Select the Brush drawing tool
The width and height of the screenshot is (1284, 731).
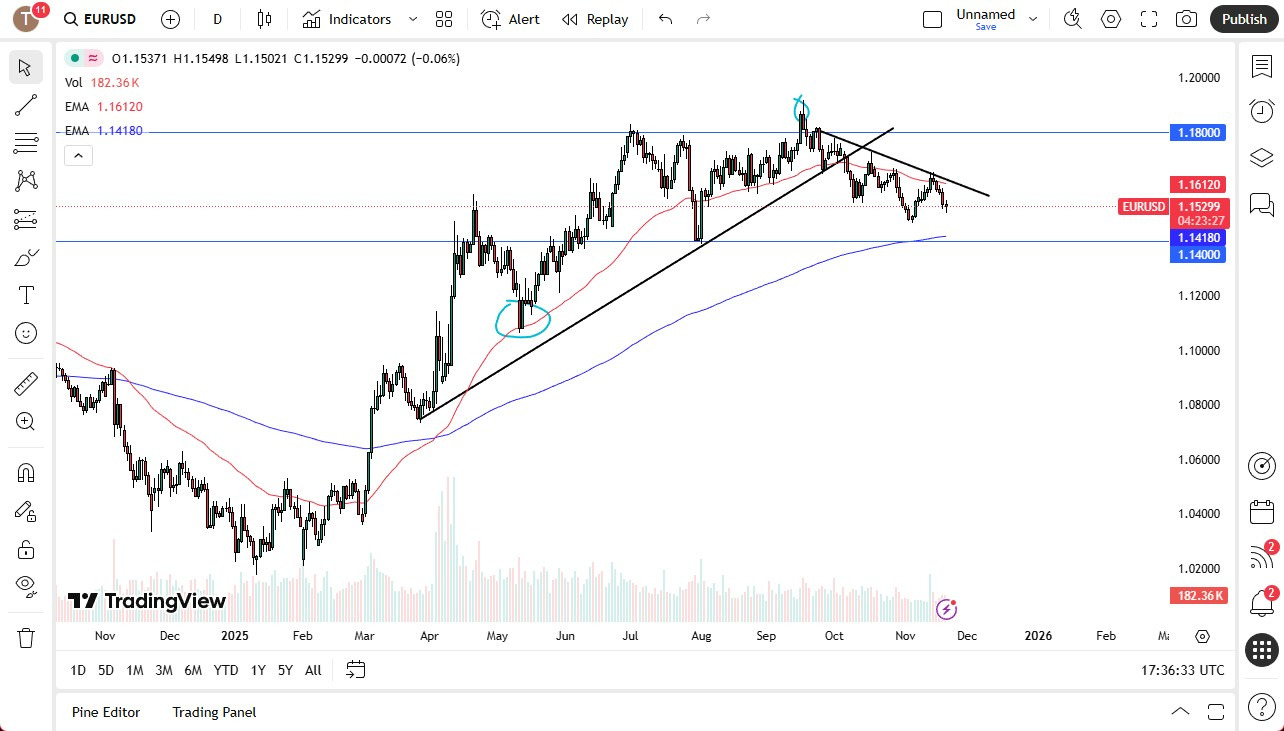[25, 257]
